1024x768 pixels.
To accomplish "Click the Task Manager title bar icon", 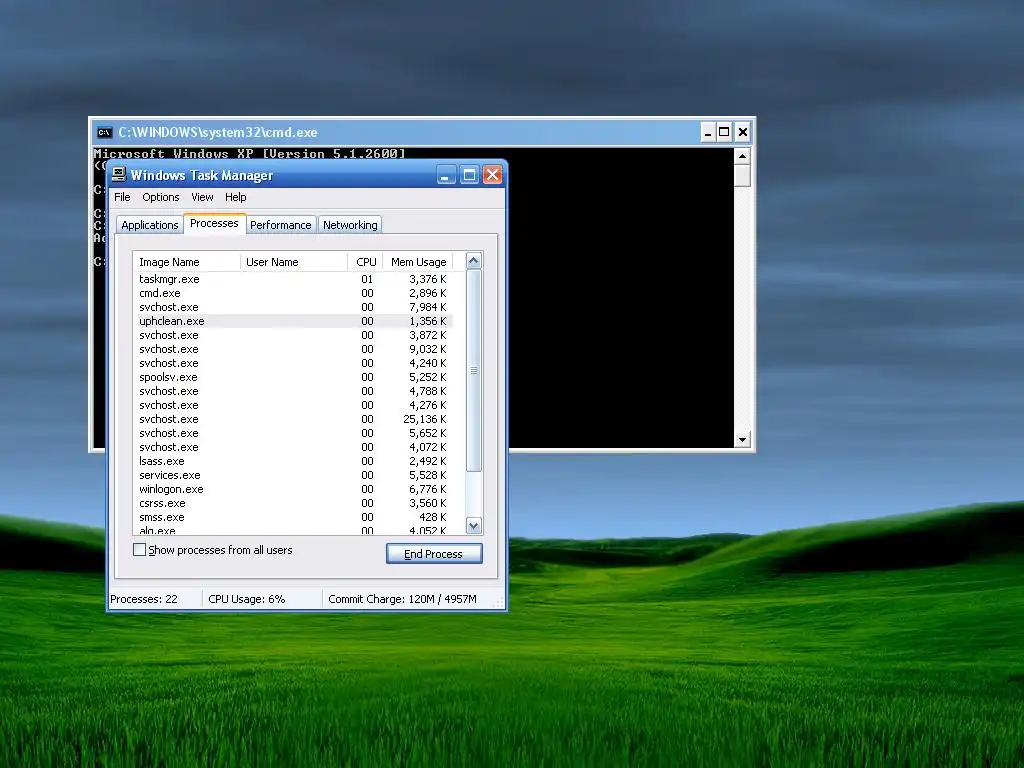I will pyautogui.click(x=119, y=174).
